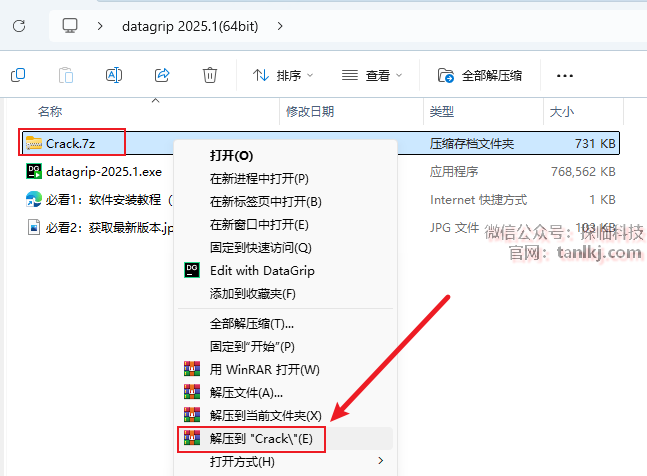The image size is (647, 476).
Task: Click the WinRAR icon beside 解压到当前文件夹
Action: (x=192, y=415)
